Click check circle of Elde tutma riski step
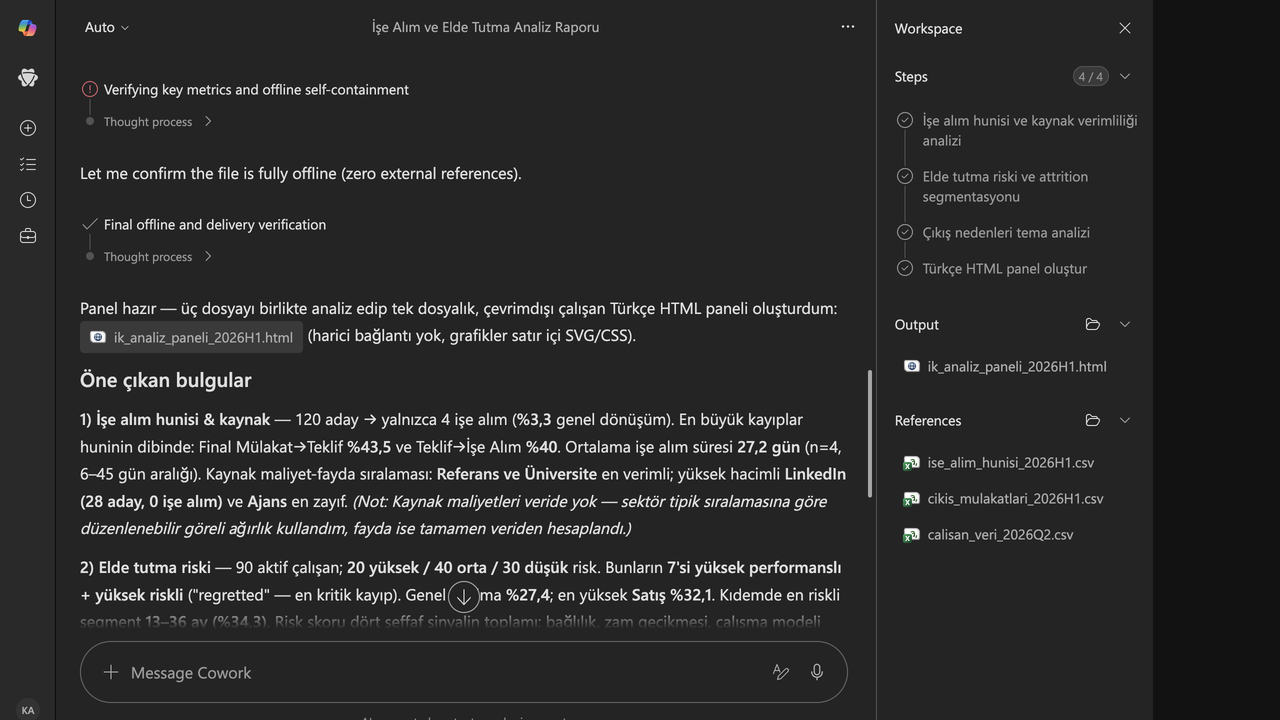1280x720 pixels. point(905,176)
